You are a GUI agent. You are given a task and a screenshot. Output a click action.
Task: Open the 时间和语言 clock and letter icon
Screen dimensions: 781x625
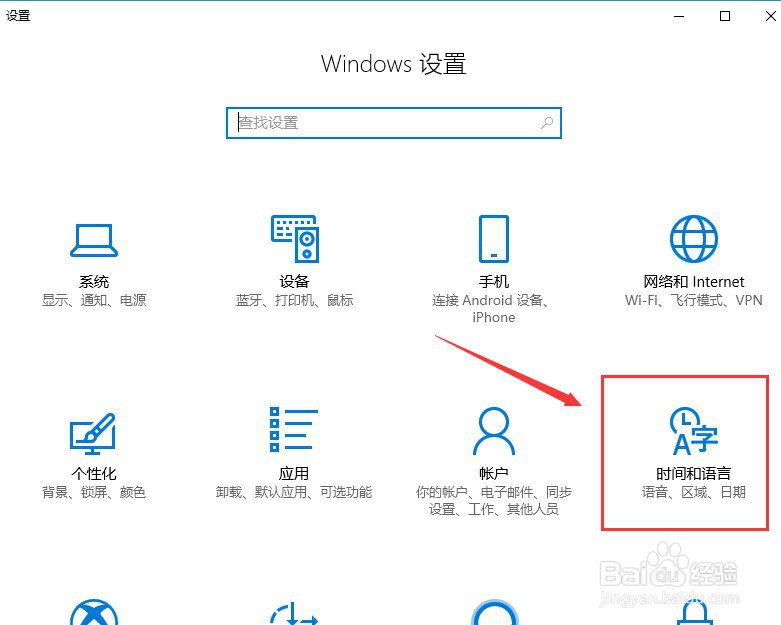tap(693, 431)
